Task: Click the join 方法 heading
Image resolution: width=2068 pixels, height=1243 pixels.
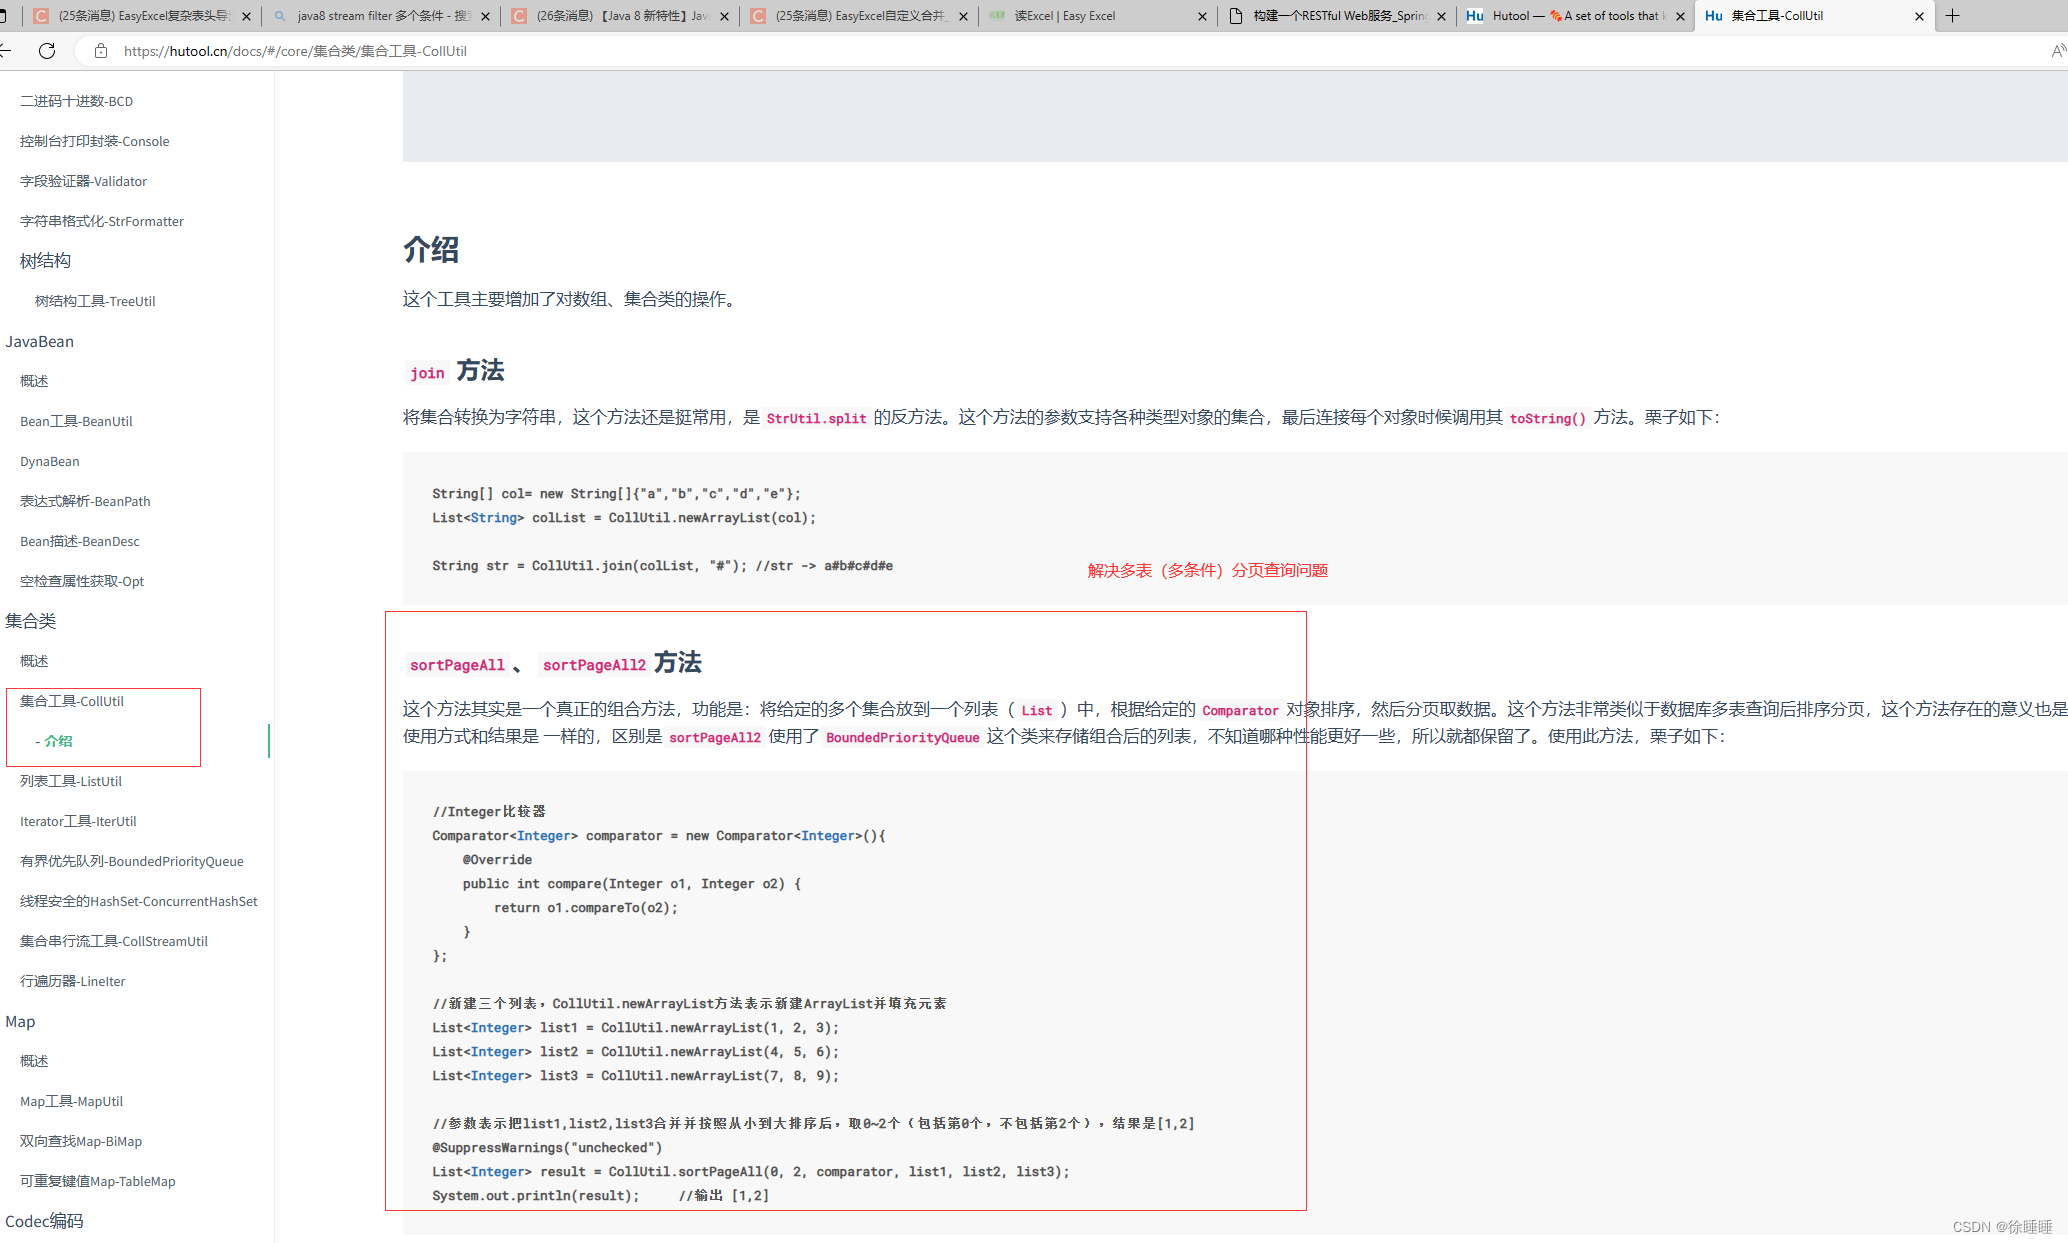Action: click(455, 371)
